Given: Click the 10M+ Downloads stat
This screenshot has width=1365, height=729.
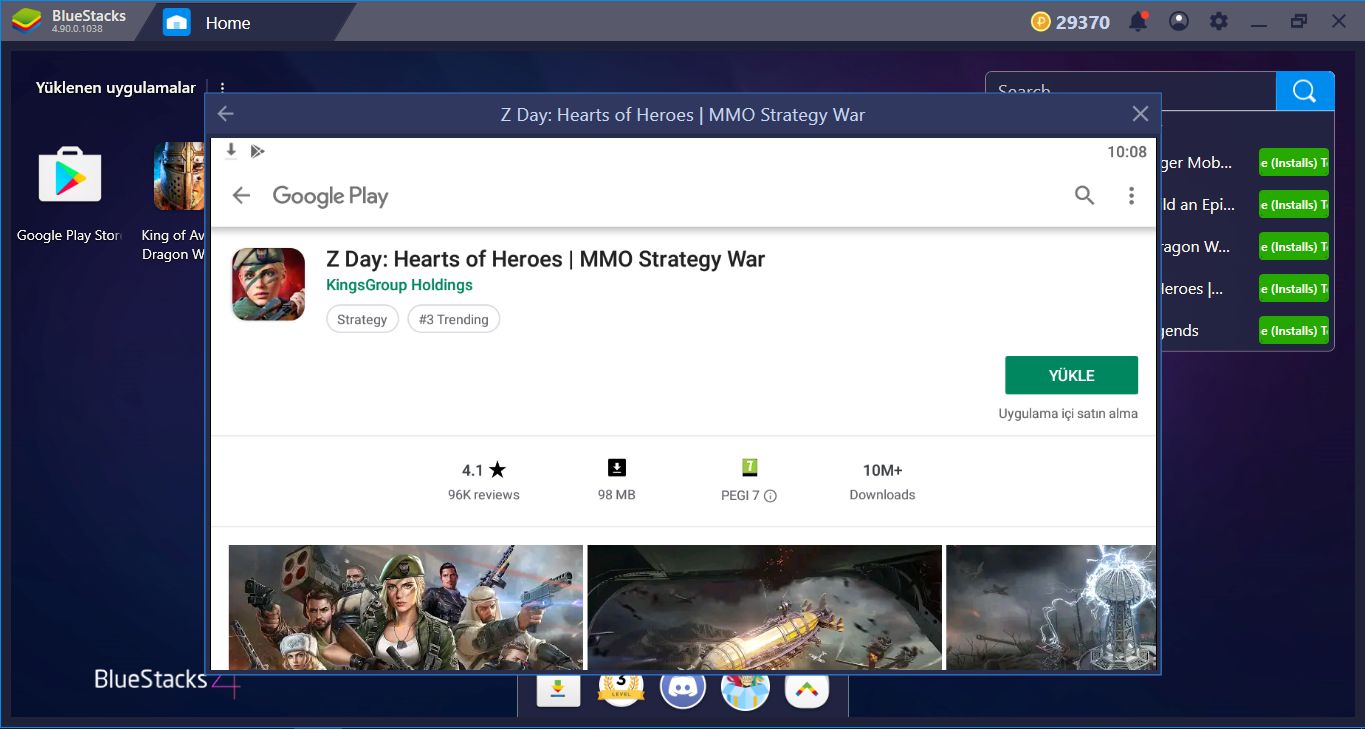Looking at the screenshot, I should (x=882, y=481).
